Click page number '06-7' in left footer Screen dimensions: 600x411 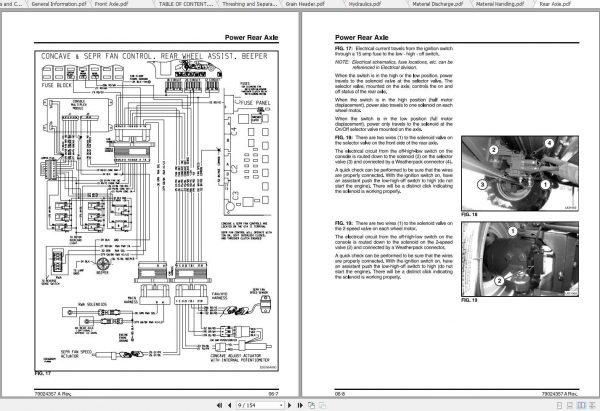click(x=273, y=393)
